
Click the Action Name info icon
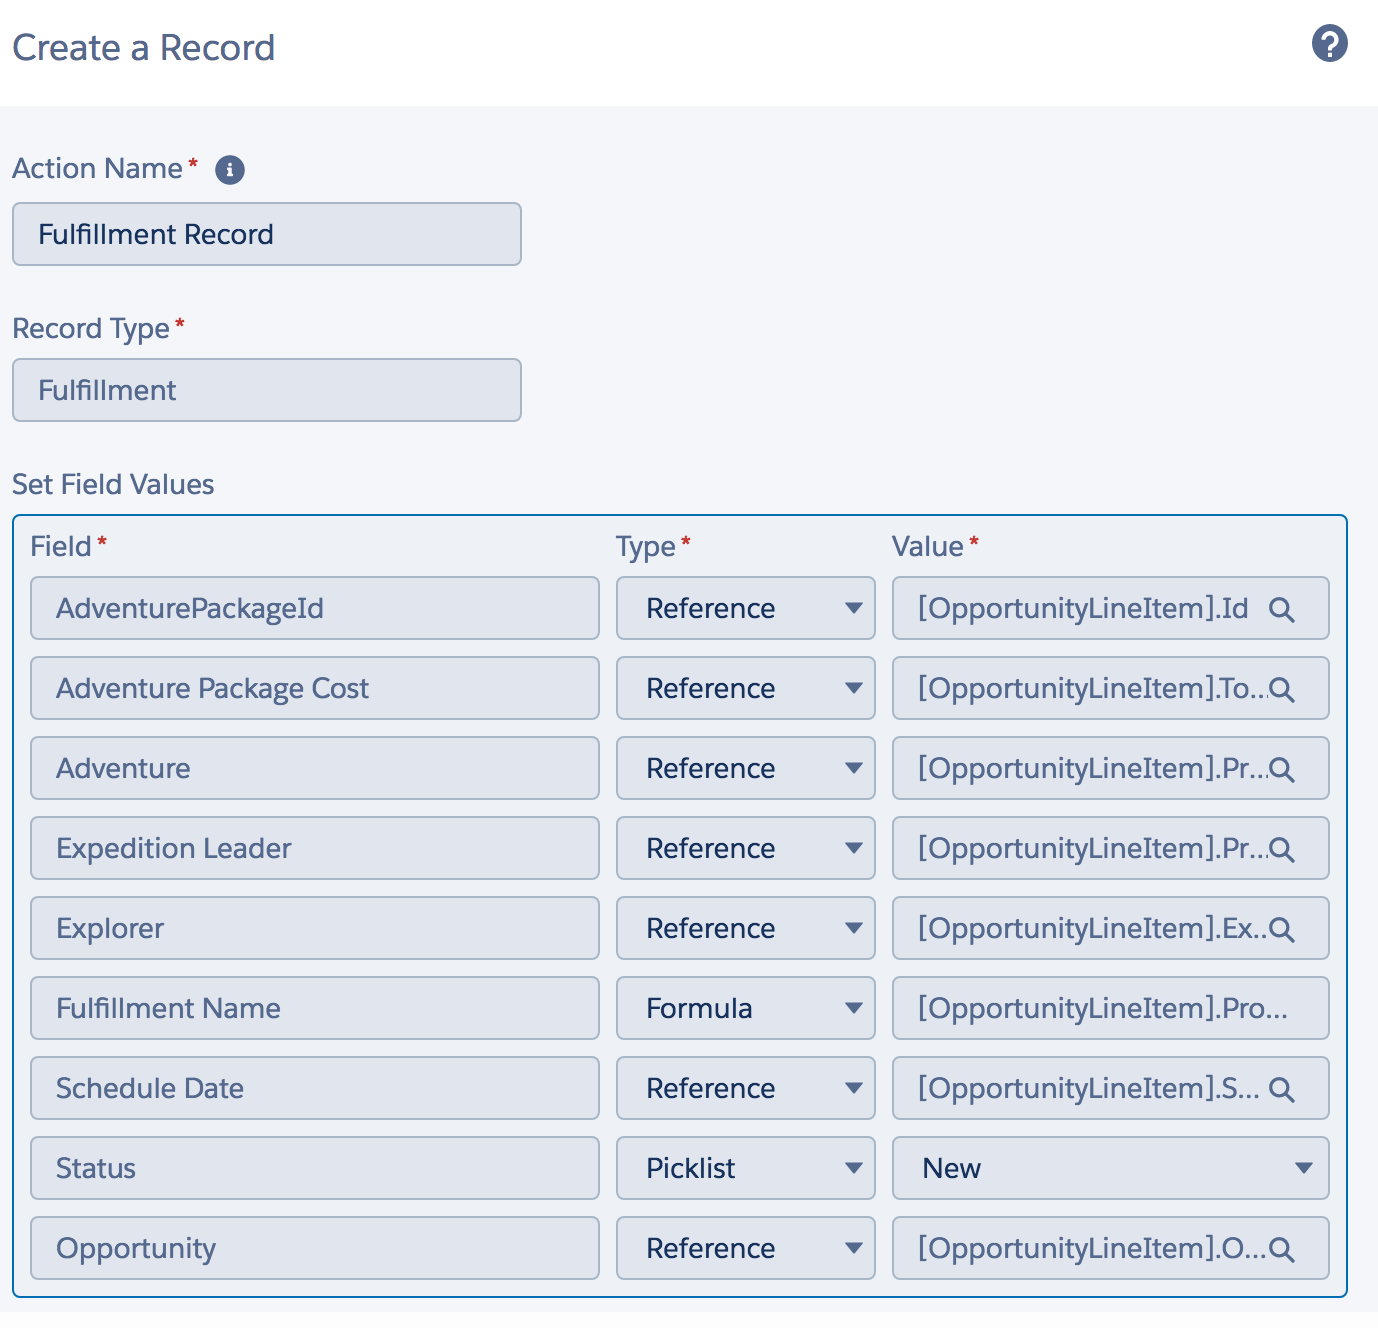pyautogui.click(x=230, y=170)
